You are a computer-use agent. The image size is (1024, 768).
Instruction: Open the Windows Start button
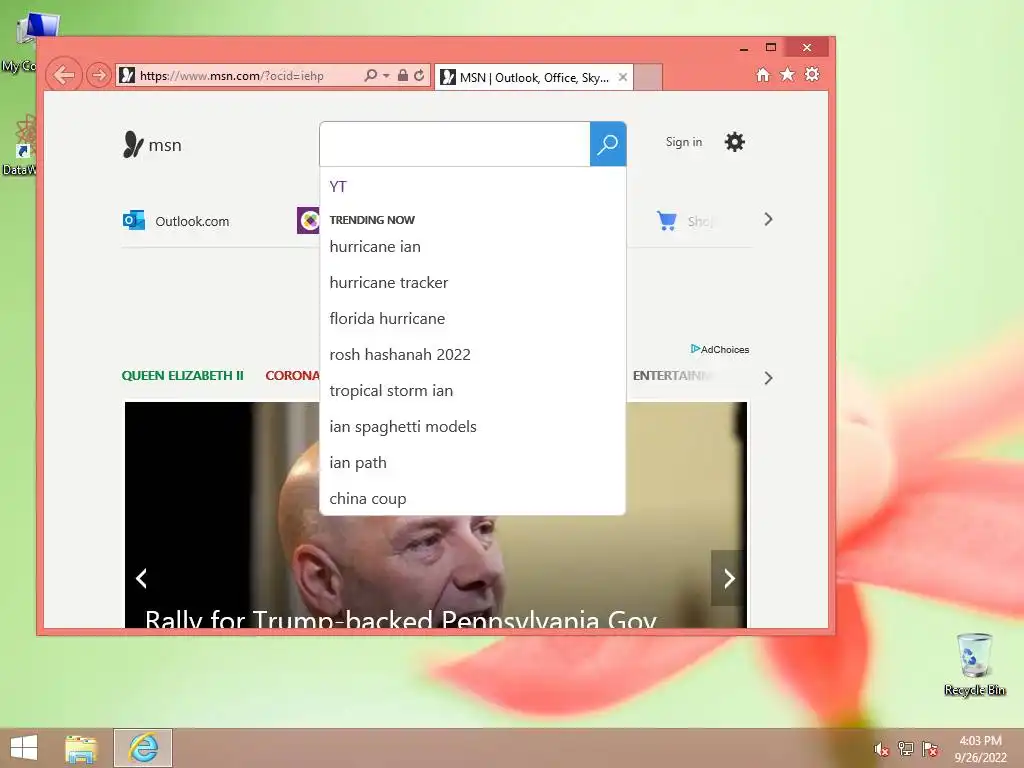tap(24, 748)
